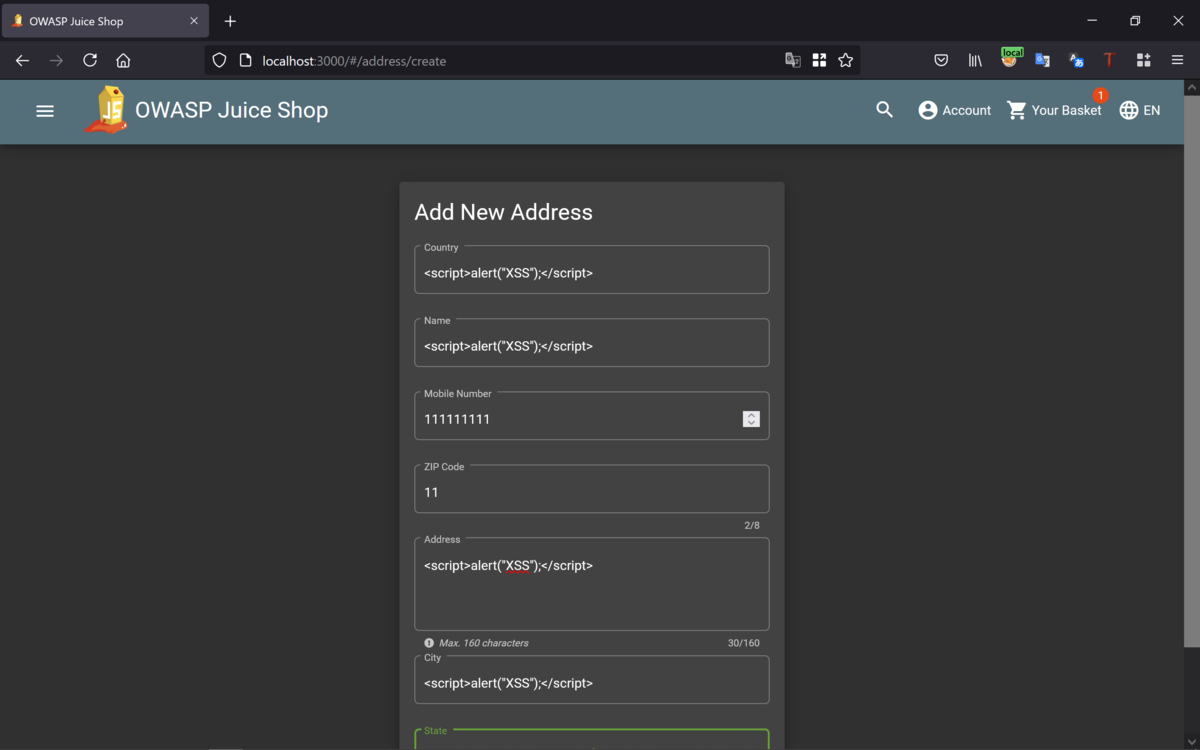Viewport: 1200px width, 750px height.
Task: Focus the State input field
Action: (592, 740)
